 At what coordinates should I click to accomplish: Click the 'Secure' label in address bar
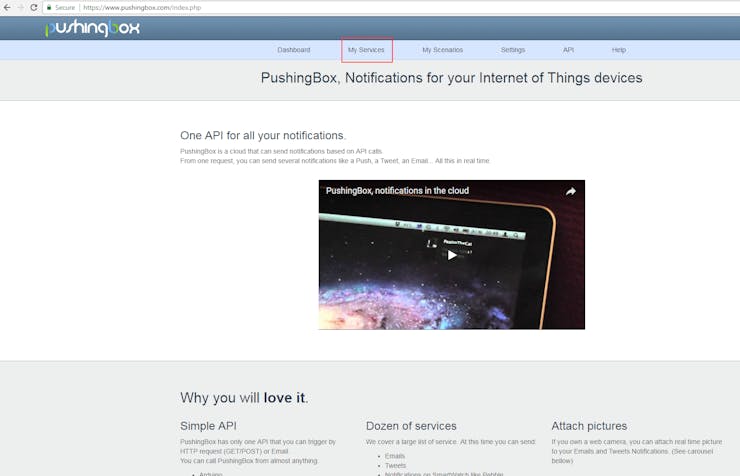tap(65, 8)
